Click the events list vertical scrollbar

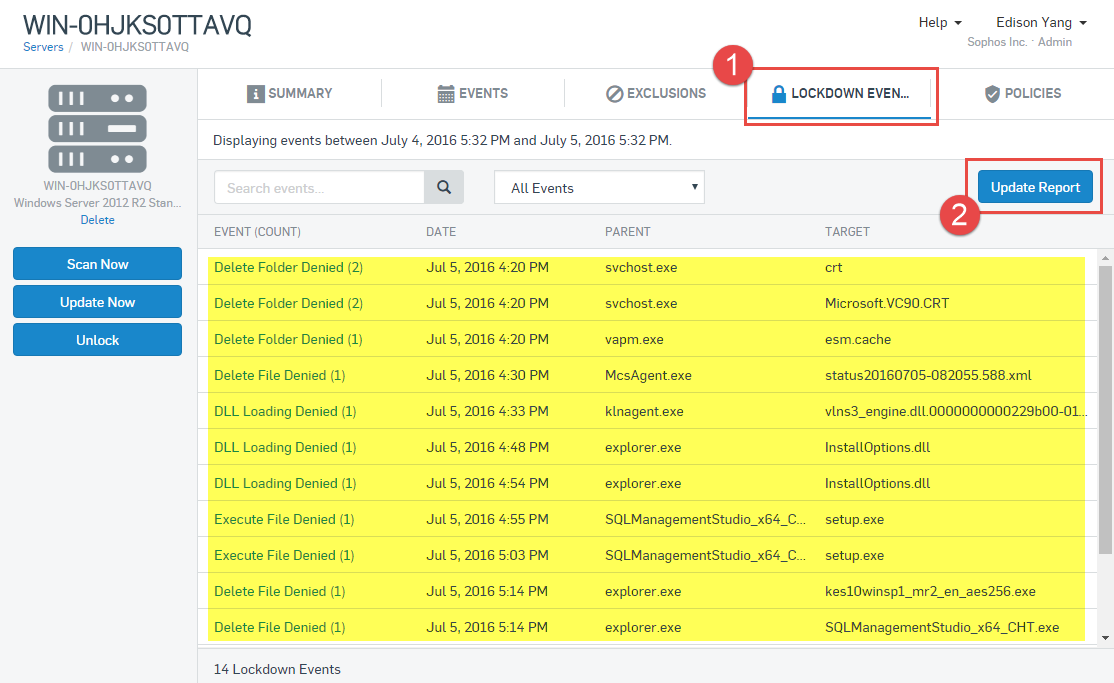(1105, 410)
